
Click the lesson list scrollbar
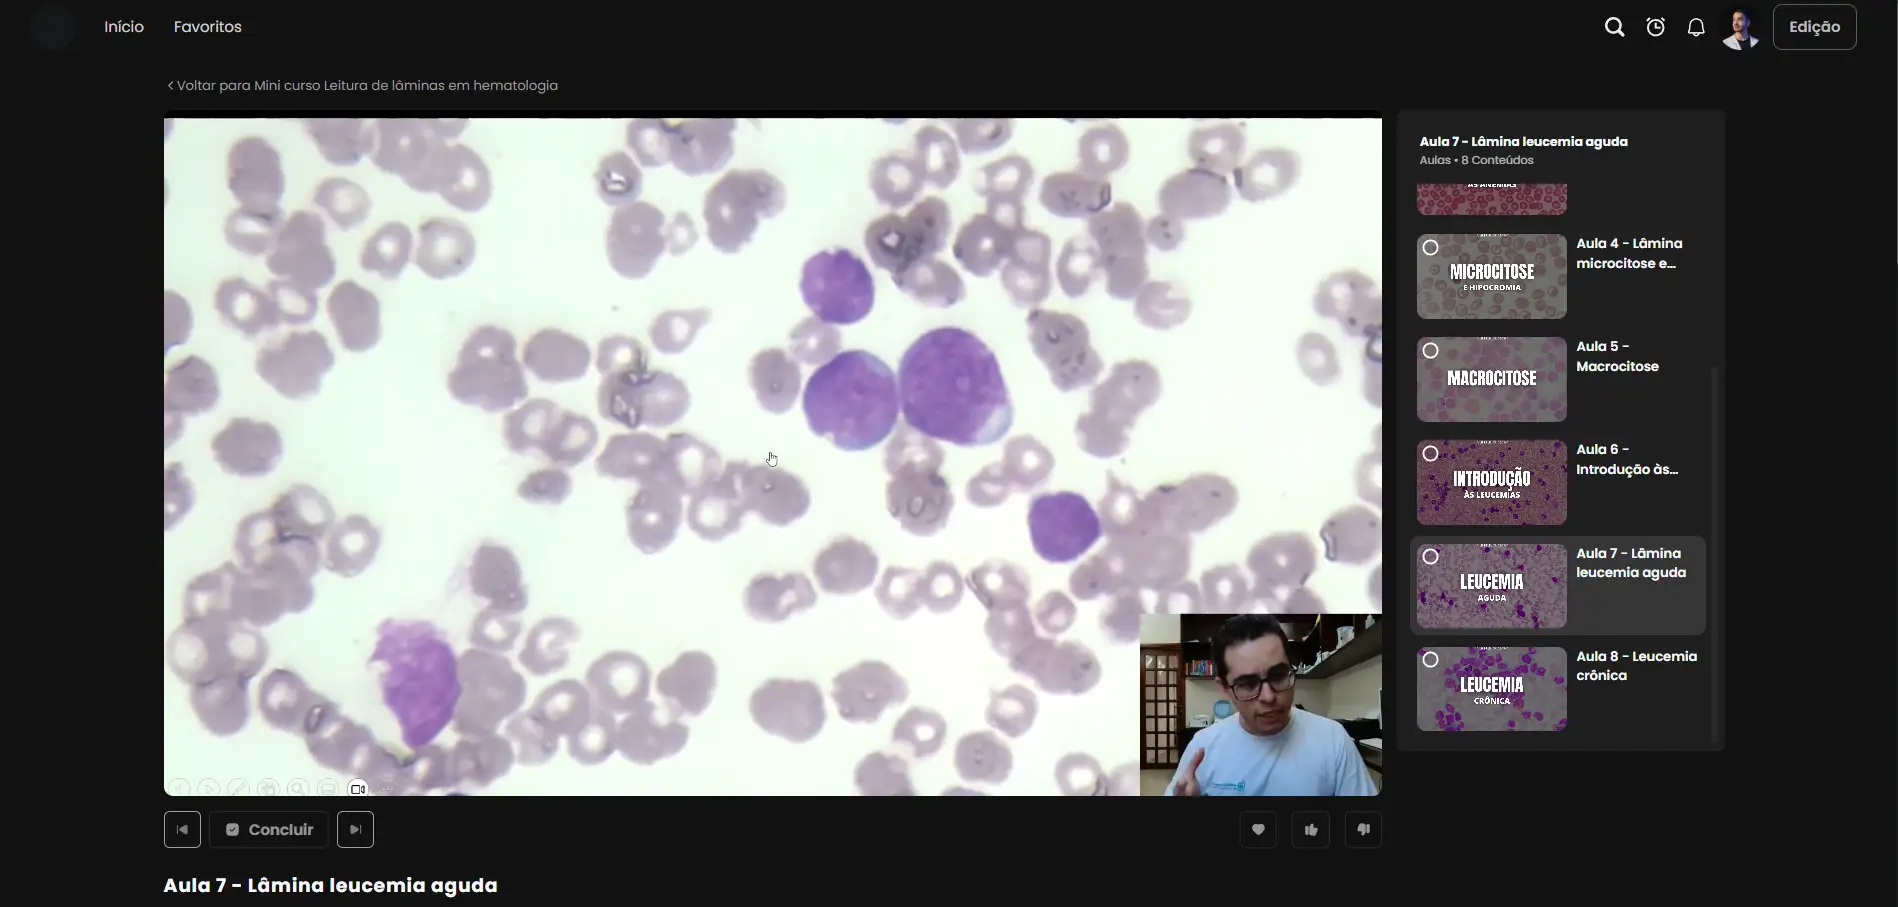(1714, 555)
